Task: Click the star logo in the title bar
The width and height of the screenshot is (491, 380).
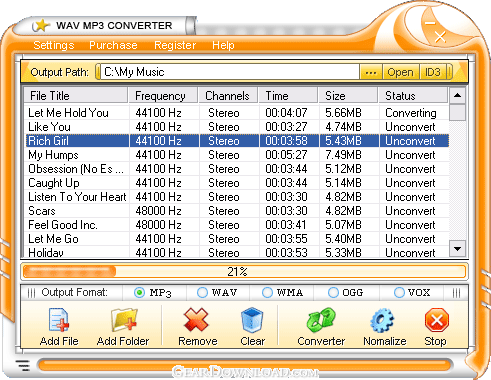Action: (42, 26)
